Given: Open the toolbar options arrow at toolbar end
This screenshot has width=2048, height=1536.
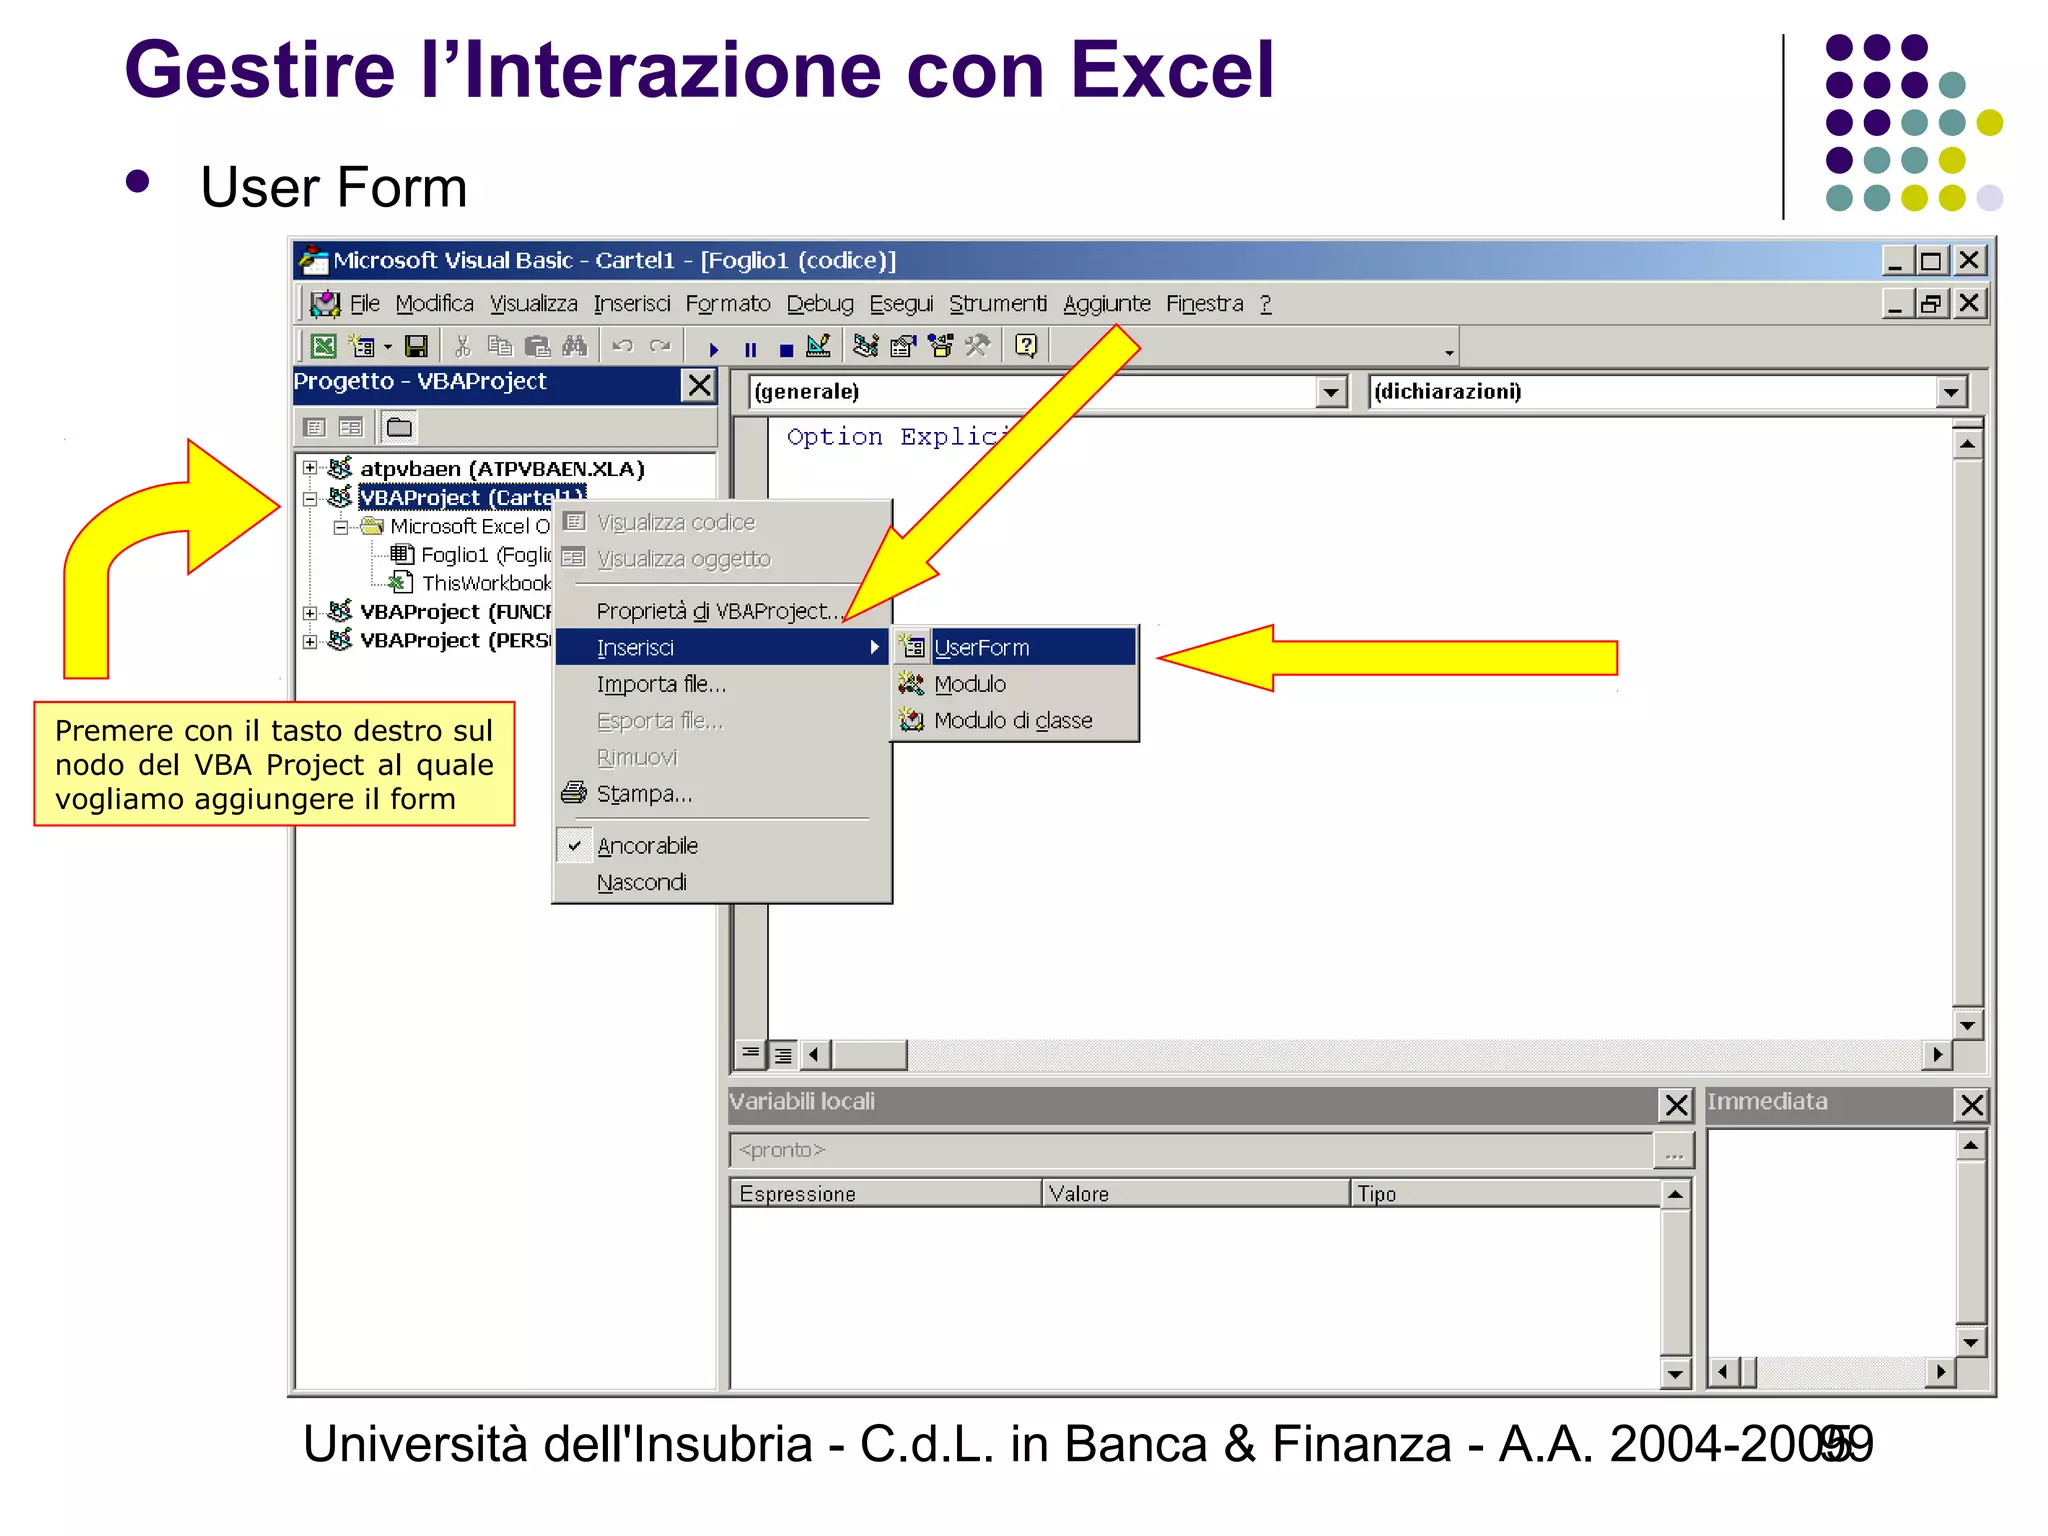Looking at the screenshot, I should [1449, 352].
